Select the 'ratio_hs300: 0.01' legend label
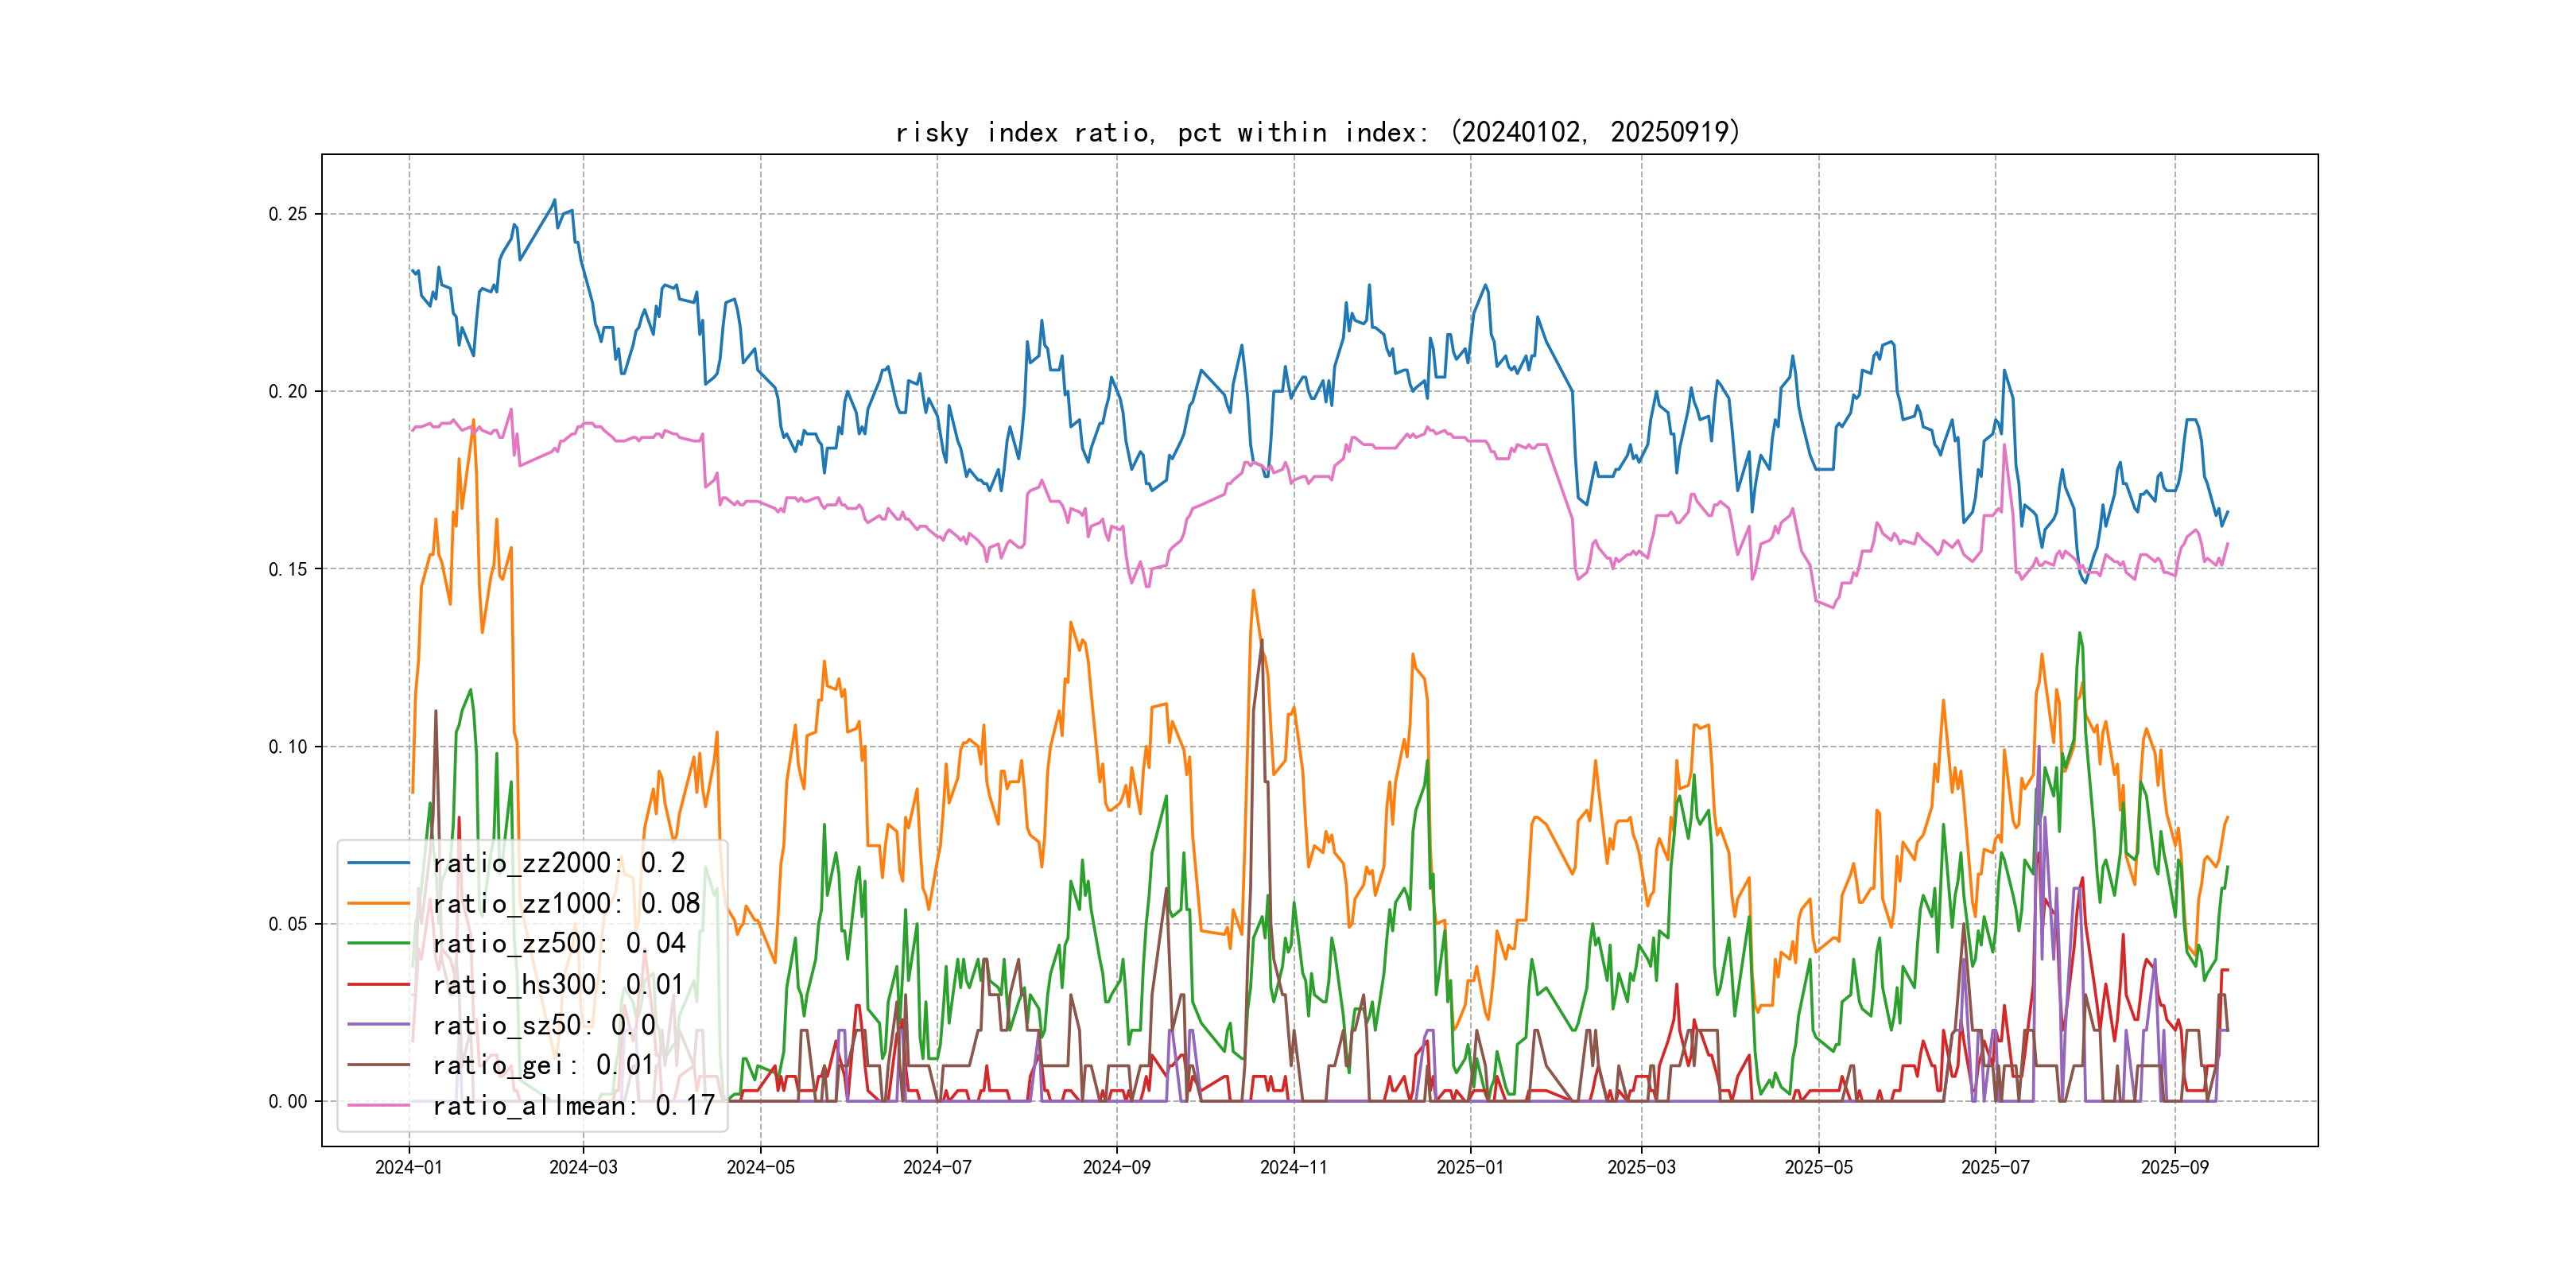This screenshot has width=2576, height=1288. (x=558, y=984)
